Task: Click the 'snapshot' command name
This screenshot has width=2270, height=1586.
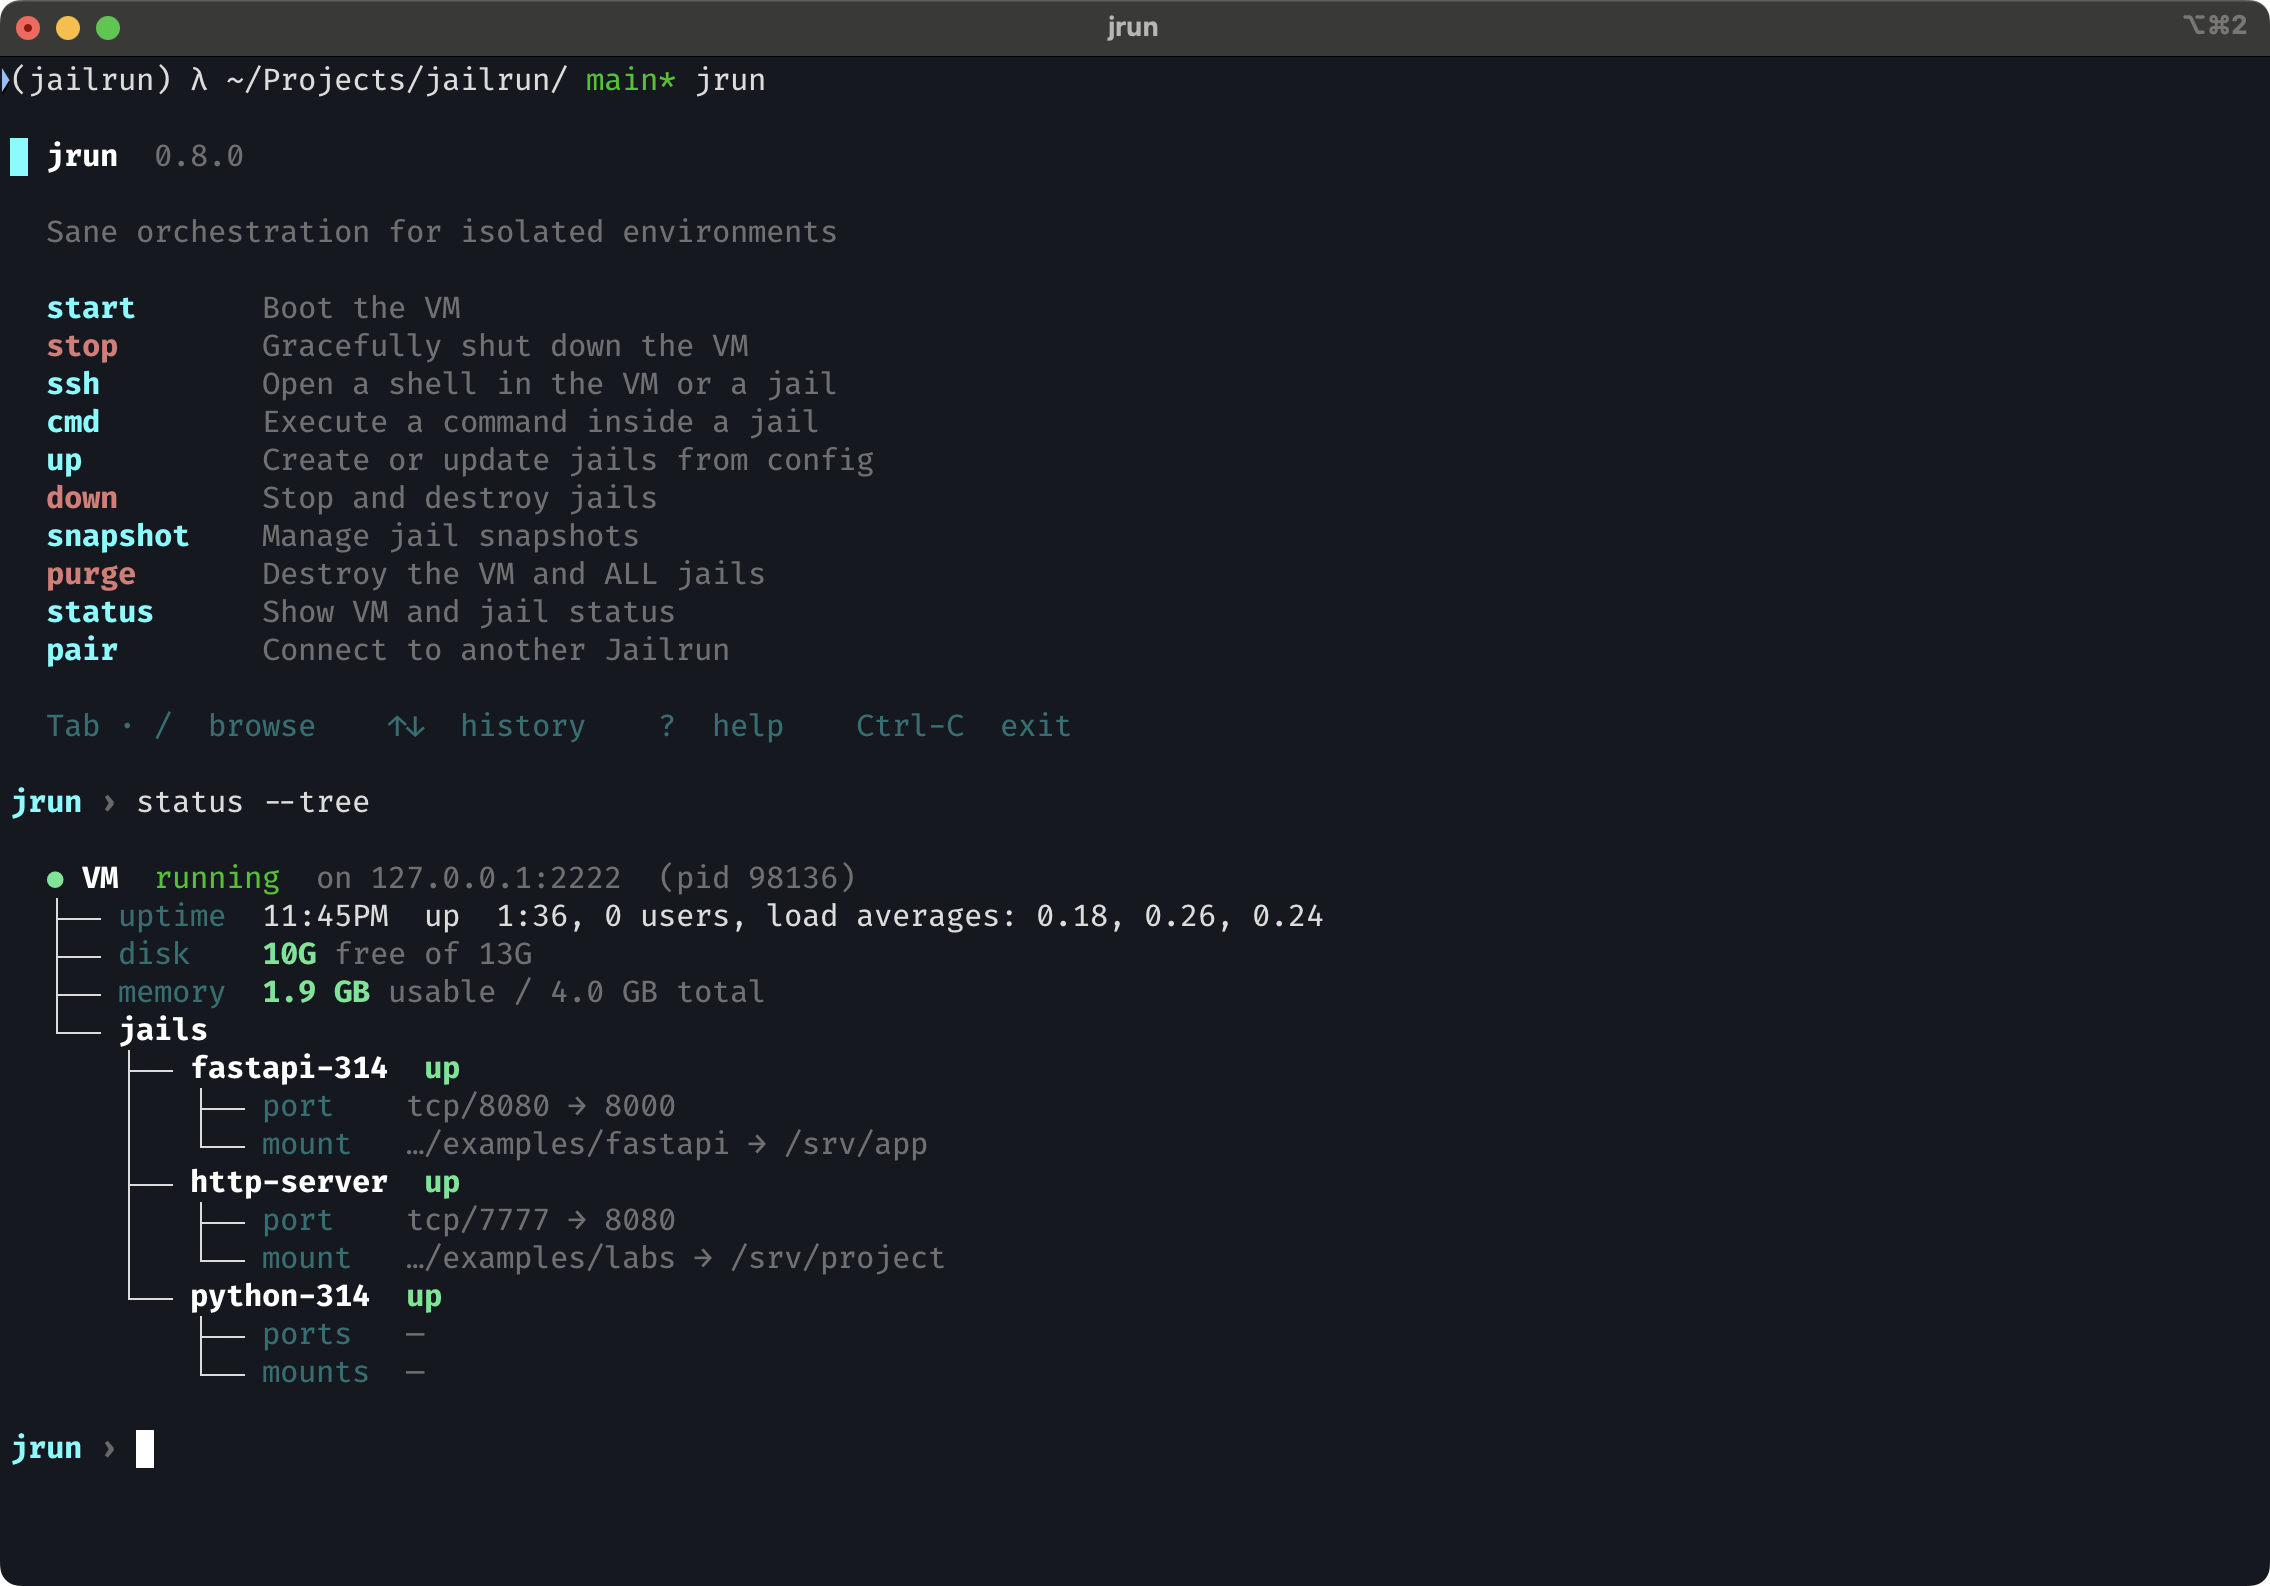Action: click(118, 536)
